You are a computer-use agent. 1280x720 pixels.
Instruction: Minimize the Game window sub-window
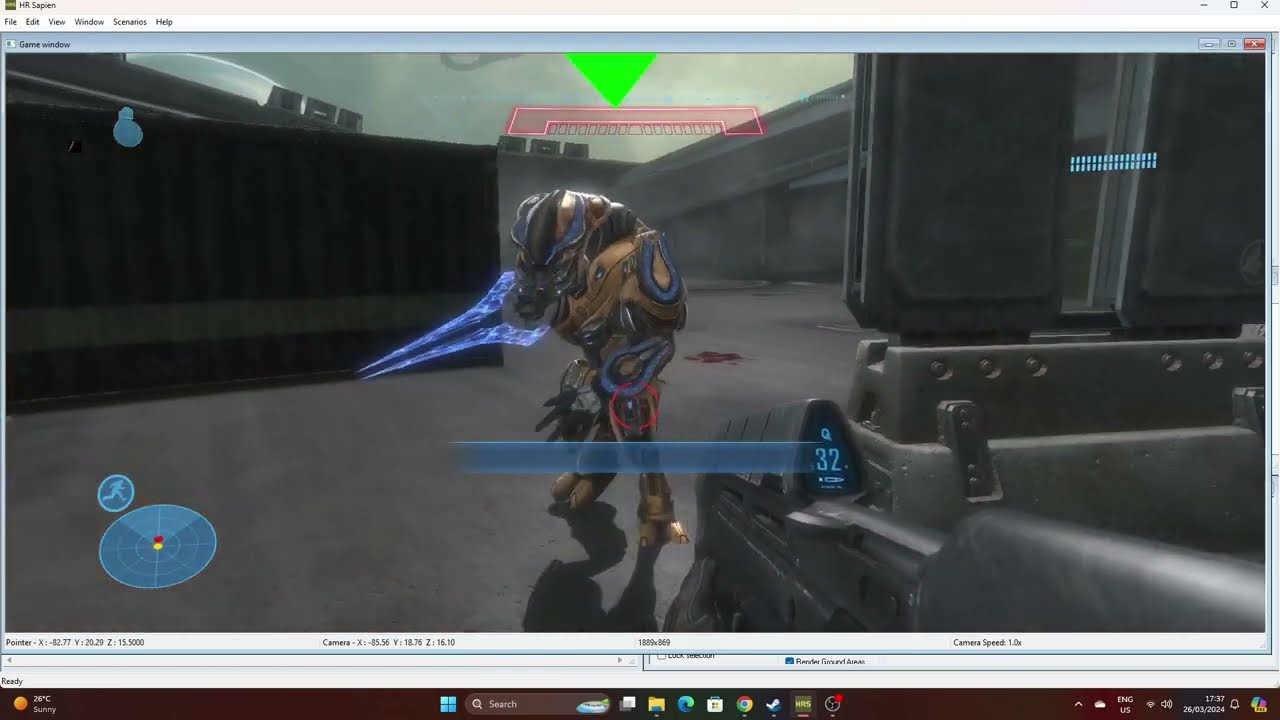tap(1209, 44)
